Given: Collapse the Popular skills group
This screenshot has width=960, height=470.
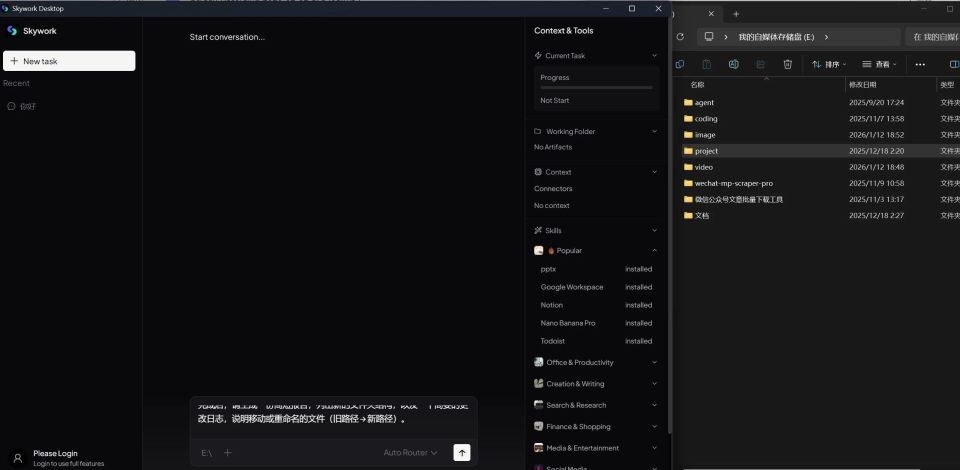Looking at the screenshot, I should (x=654, y=251).
